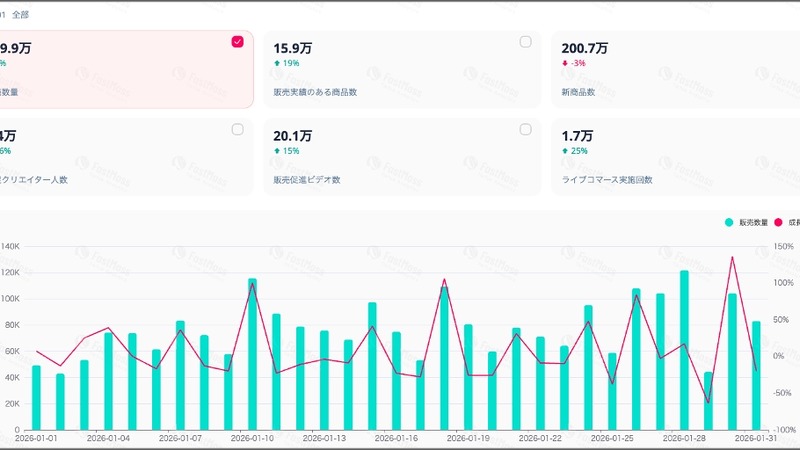Click the 19% growth value text
The height and width of the screenshot is (450, 800).
291,63
